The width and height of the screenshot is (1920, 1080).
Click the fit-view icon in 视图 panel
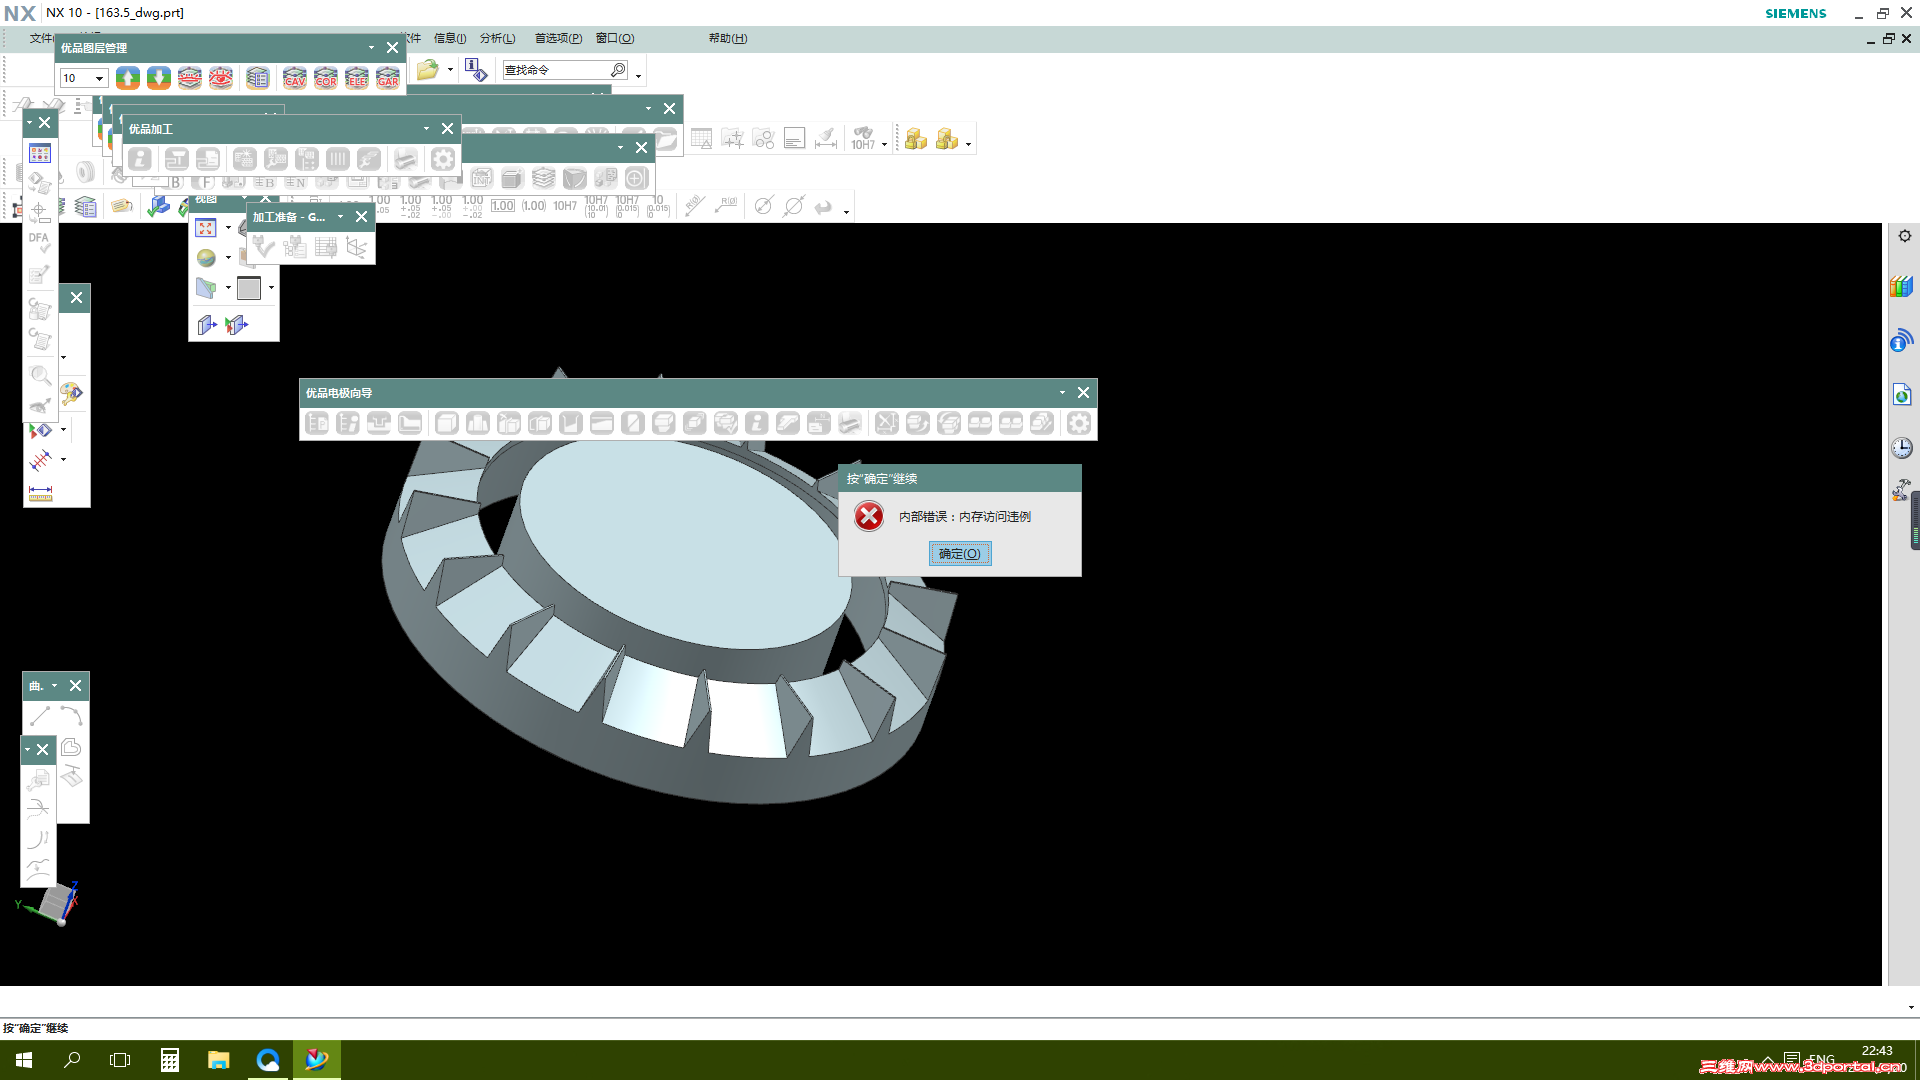click(x=206, y=228)
